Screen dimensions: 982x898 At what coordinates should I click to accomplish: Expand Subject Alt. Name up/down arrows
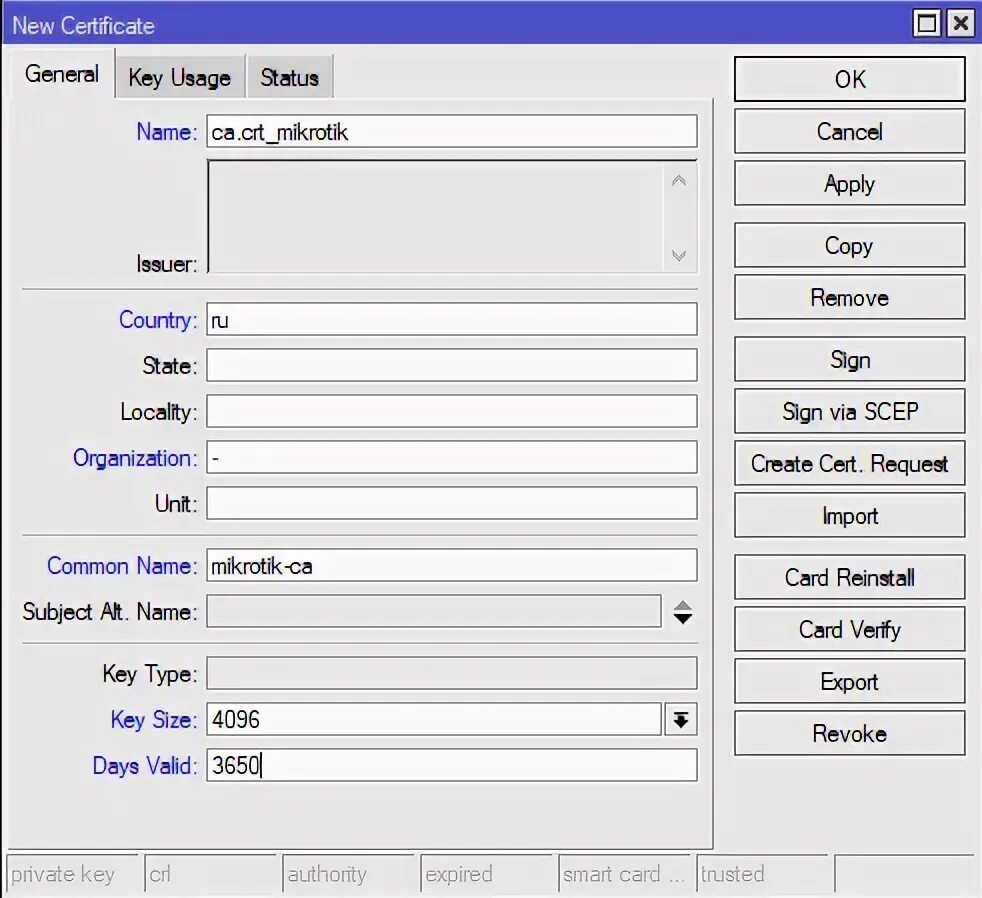pyautogui.click(x=683, y=612)
